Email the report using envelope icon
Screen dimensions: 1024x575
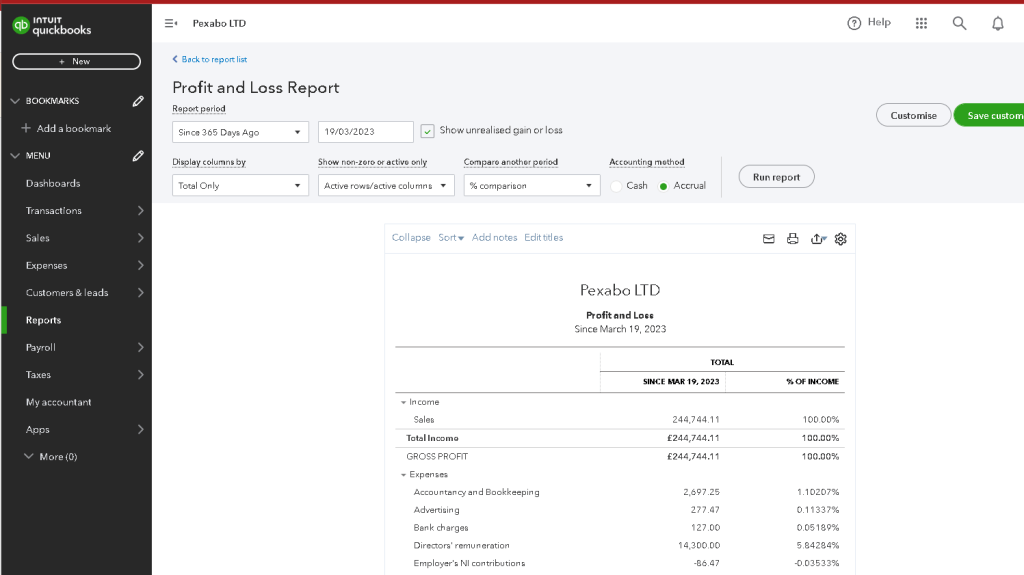[769, 238]
